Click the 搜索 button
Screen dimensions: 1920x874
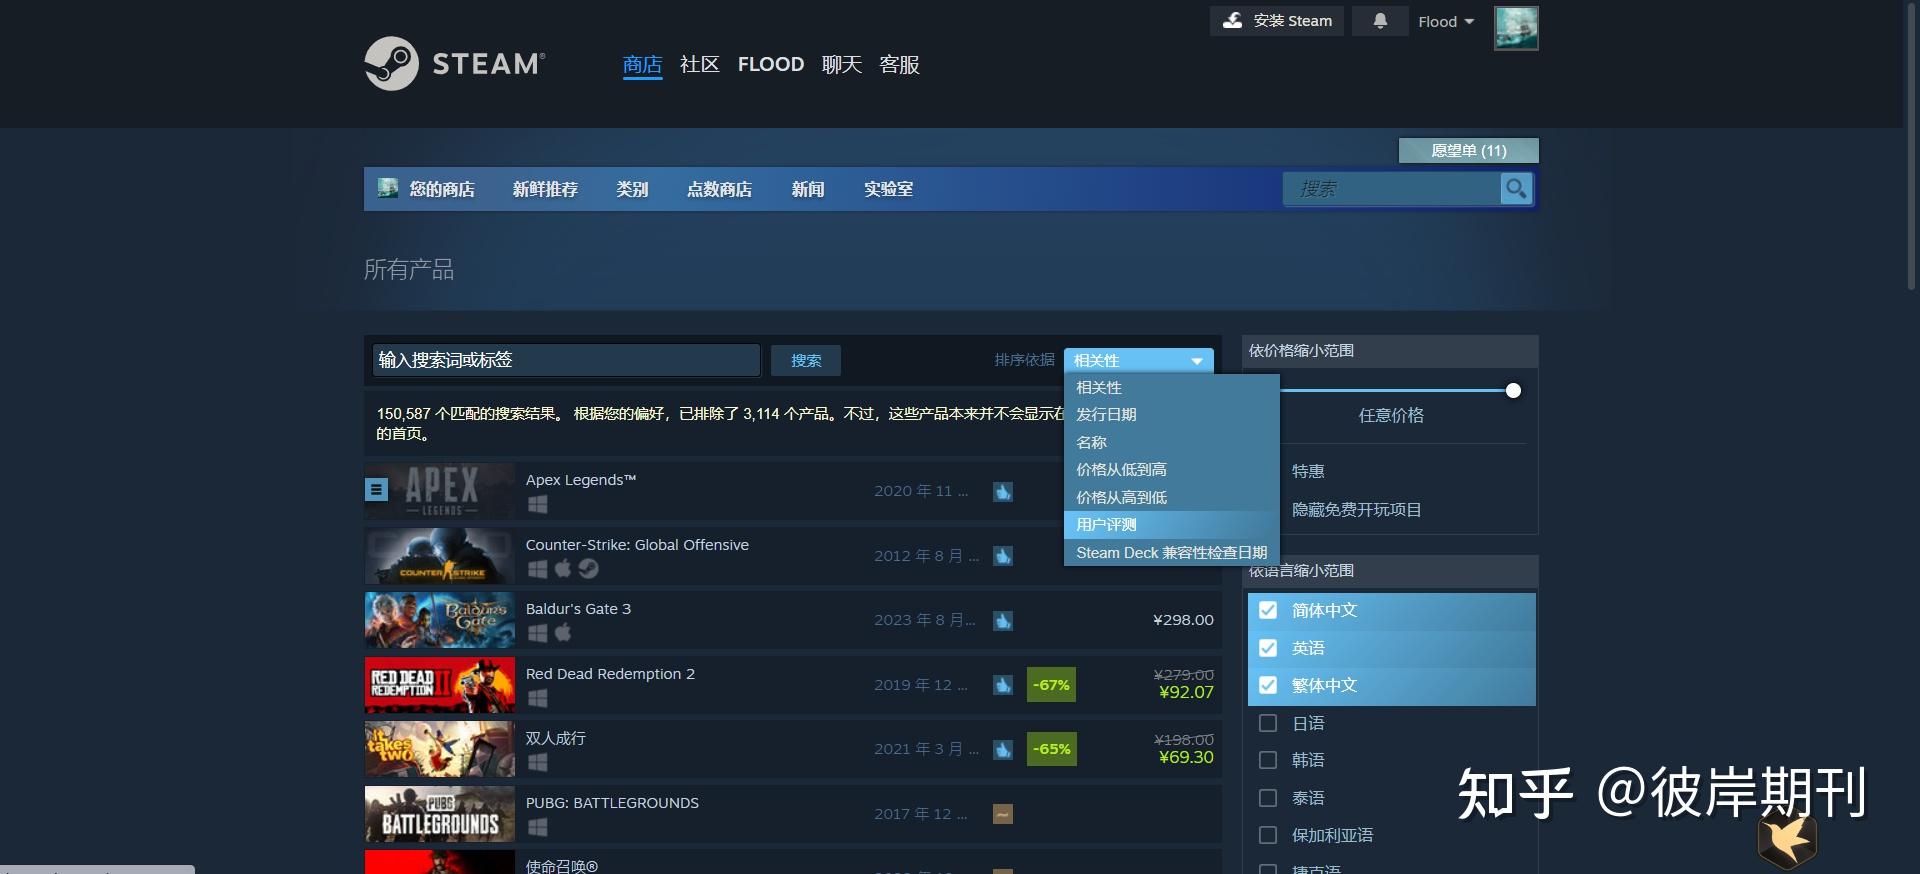coord(806,361)
